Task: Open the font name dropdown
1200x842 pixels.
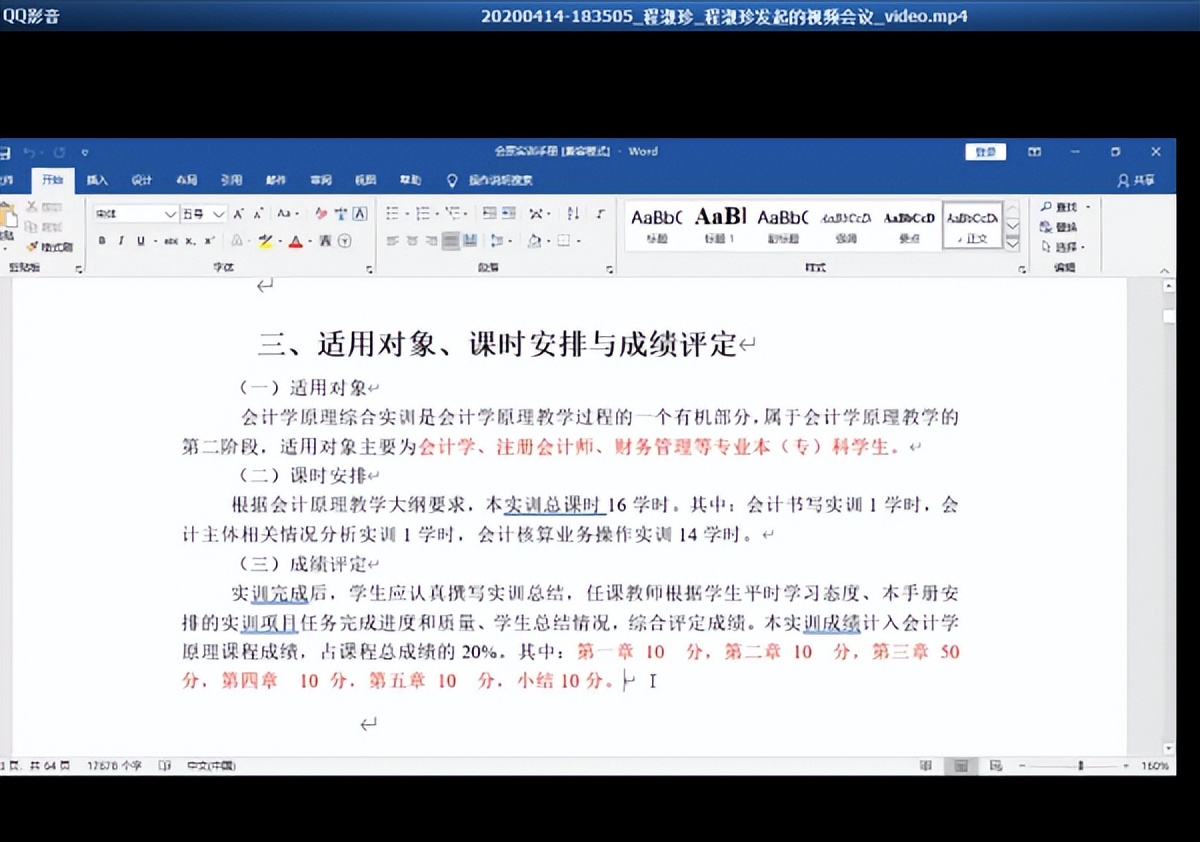Action: click(170, 213)
